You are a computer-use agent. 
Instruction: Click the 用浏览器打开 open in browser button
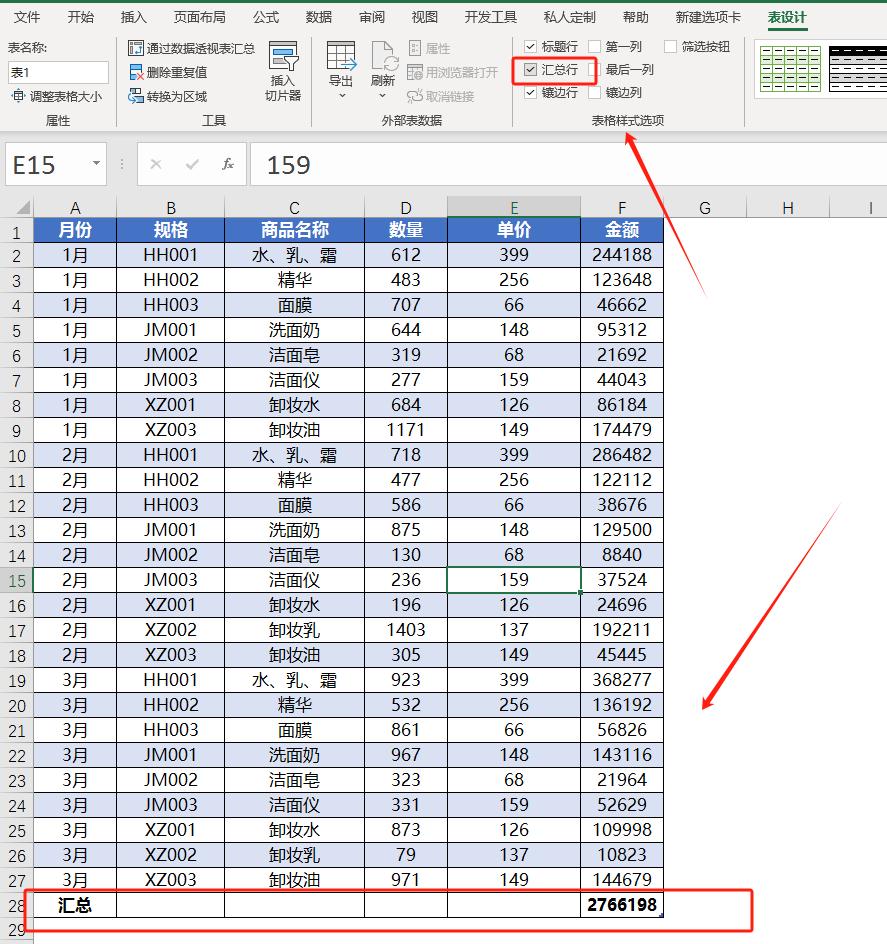453,72
